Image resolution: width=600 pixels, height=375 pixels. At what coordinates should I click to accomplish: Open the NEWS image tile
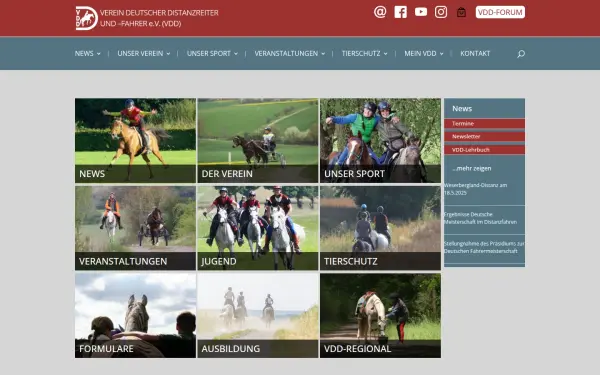[135, 140]
